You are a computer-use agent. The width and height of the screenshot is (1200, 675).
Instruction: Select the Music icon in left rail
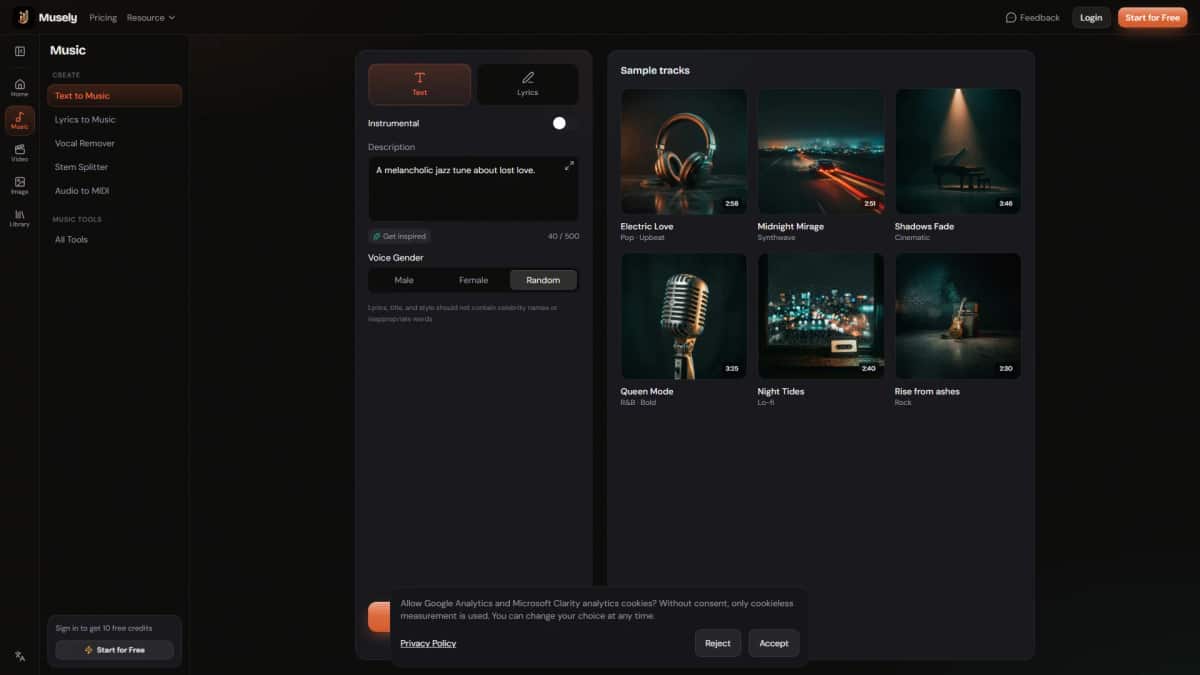click(x=20, y=120)
